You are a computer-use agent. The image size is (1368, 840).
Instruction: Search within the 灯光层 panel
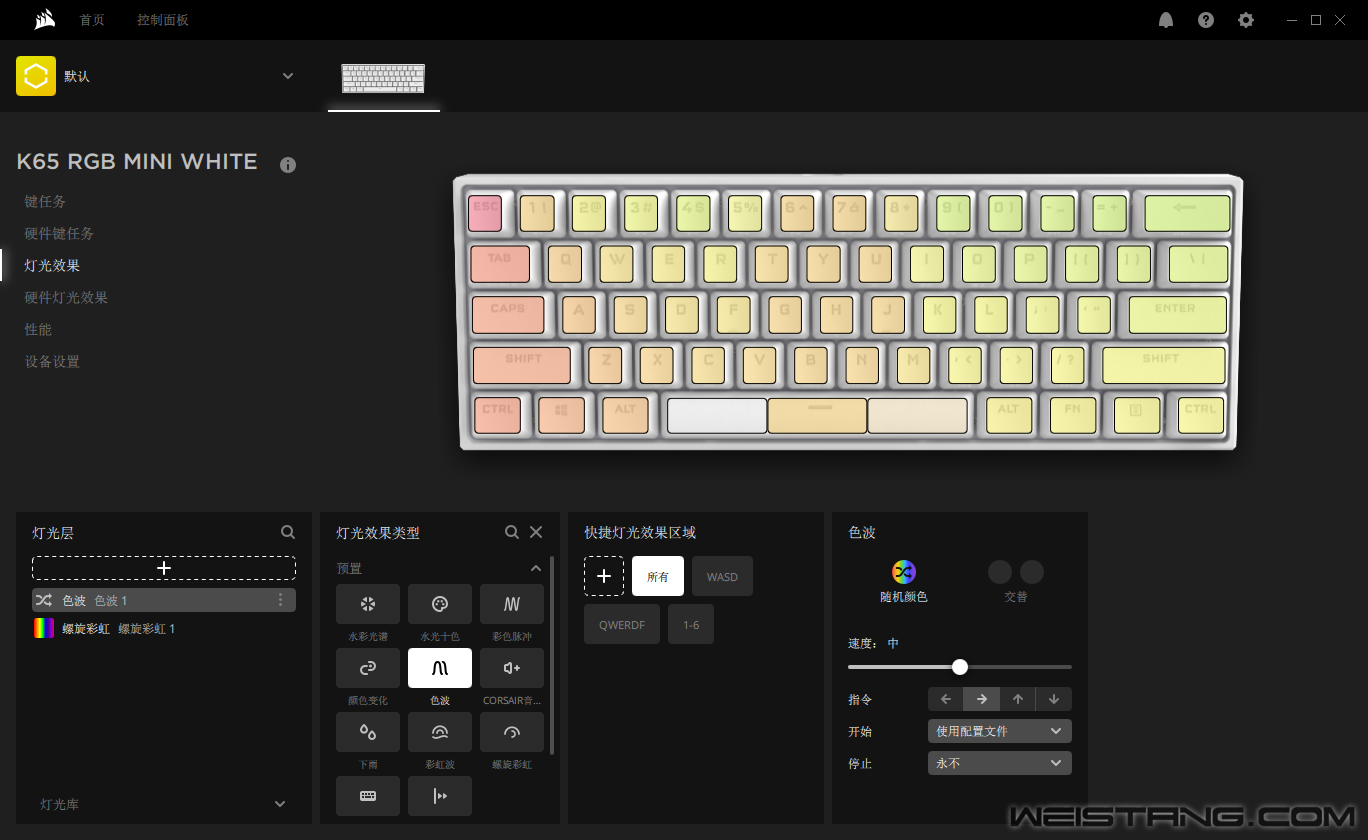288,532
